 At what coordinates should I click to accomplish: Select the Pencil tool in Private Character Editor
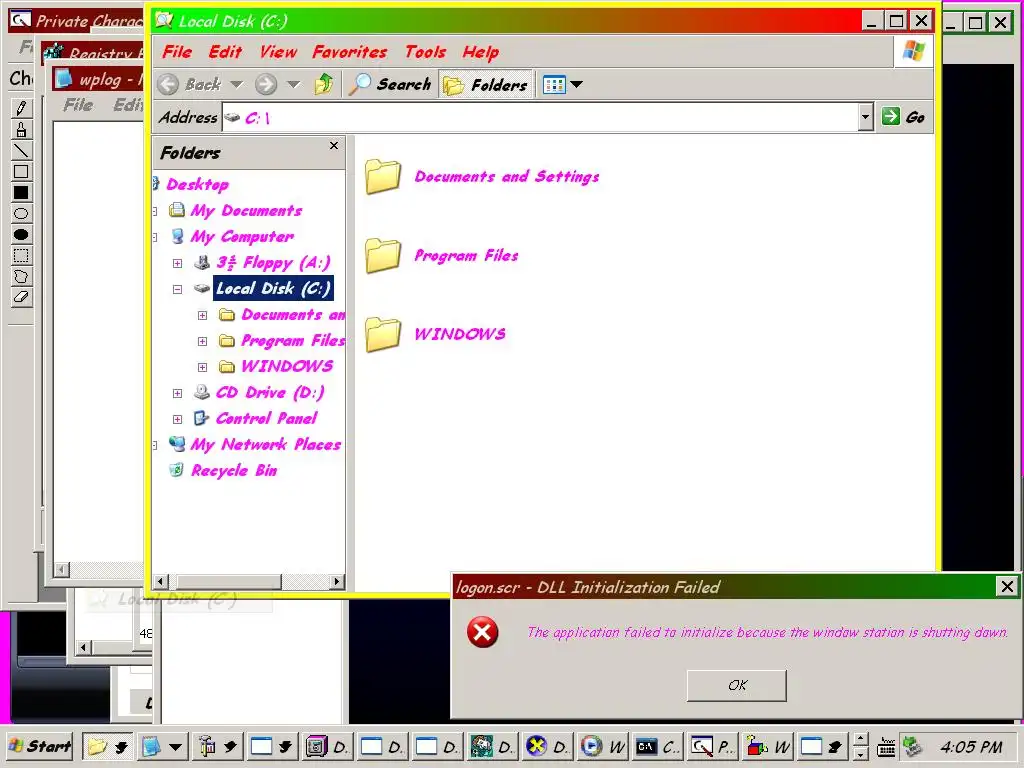click(21, 108)
